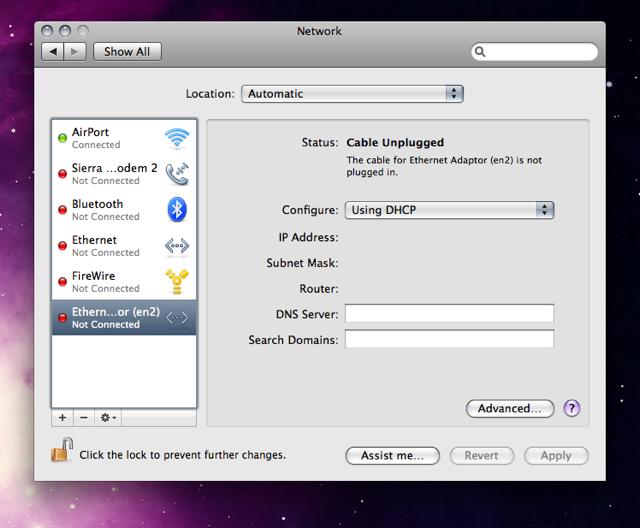Screen dimensions: 640x528
Task: Open the Configure Using DHCP dropdown
Action: [449, 210]
